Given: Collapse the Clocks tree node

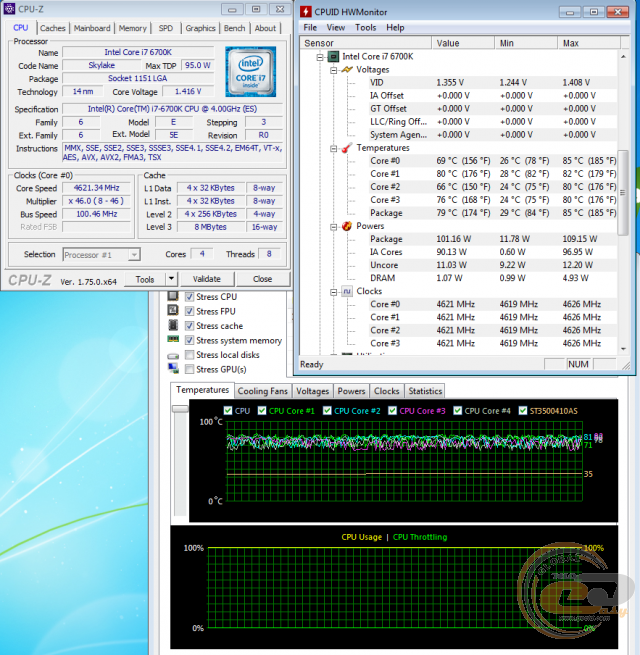Looking at the screenshot, I should (x=333, y=292).
